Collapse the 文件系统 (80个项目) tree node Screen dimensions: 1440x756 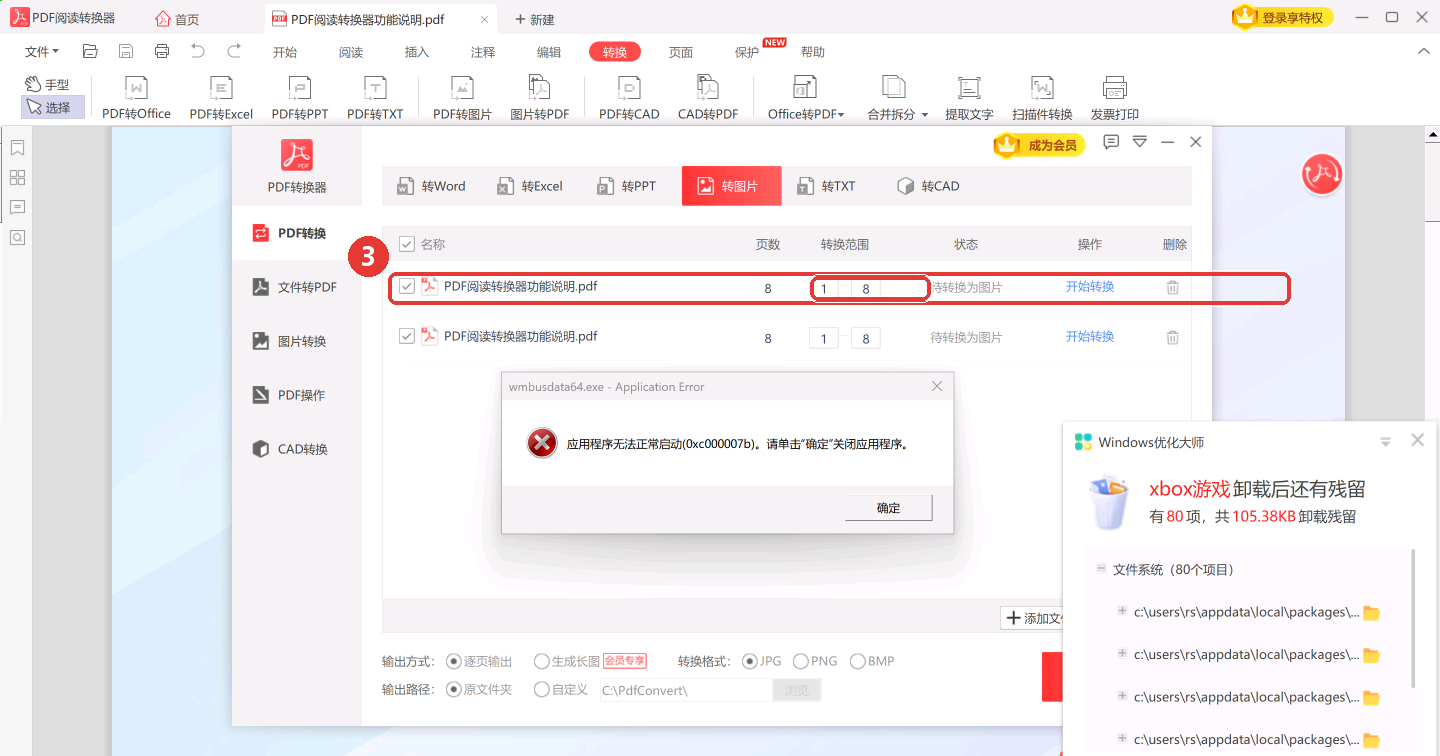tap(1101, 568)
